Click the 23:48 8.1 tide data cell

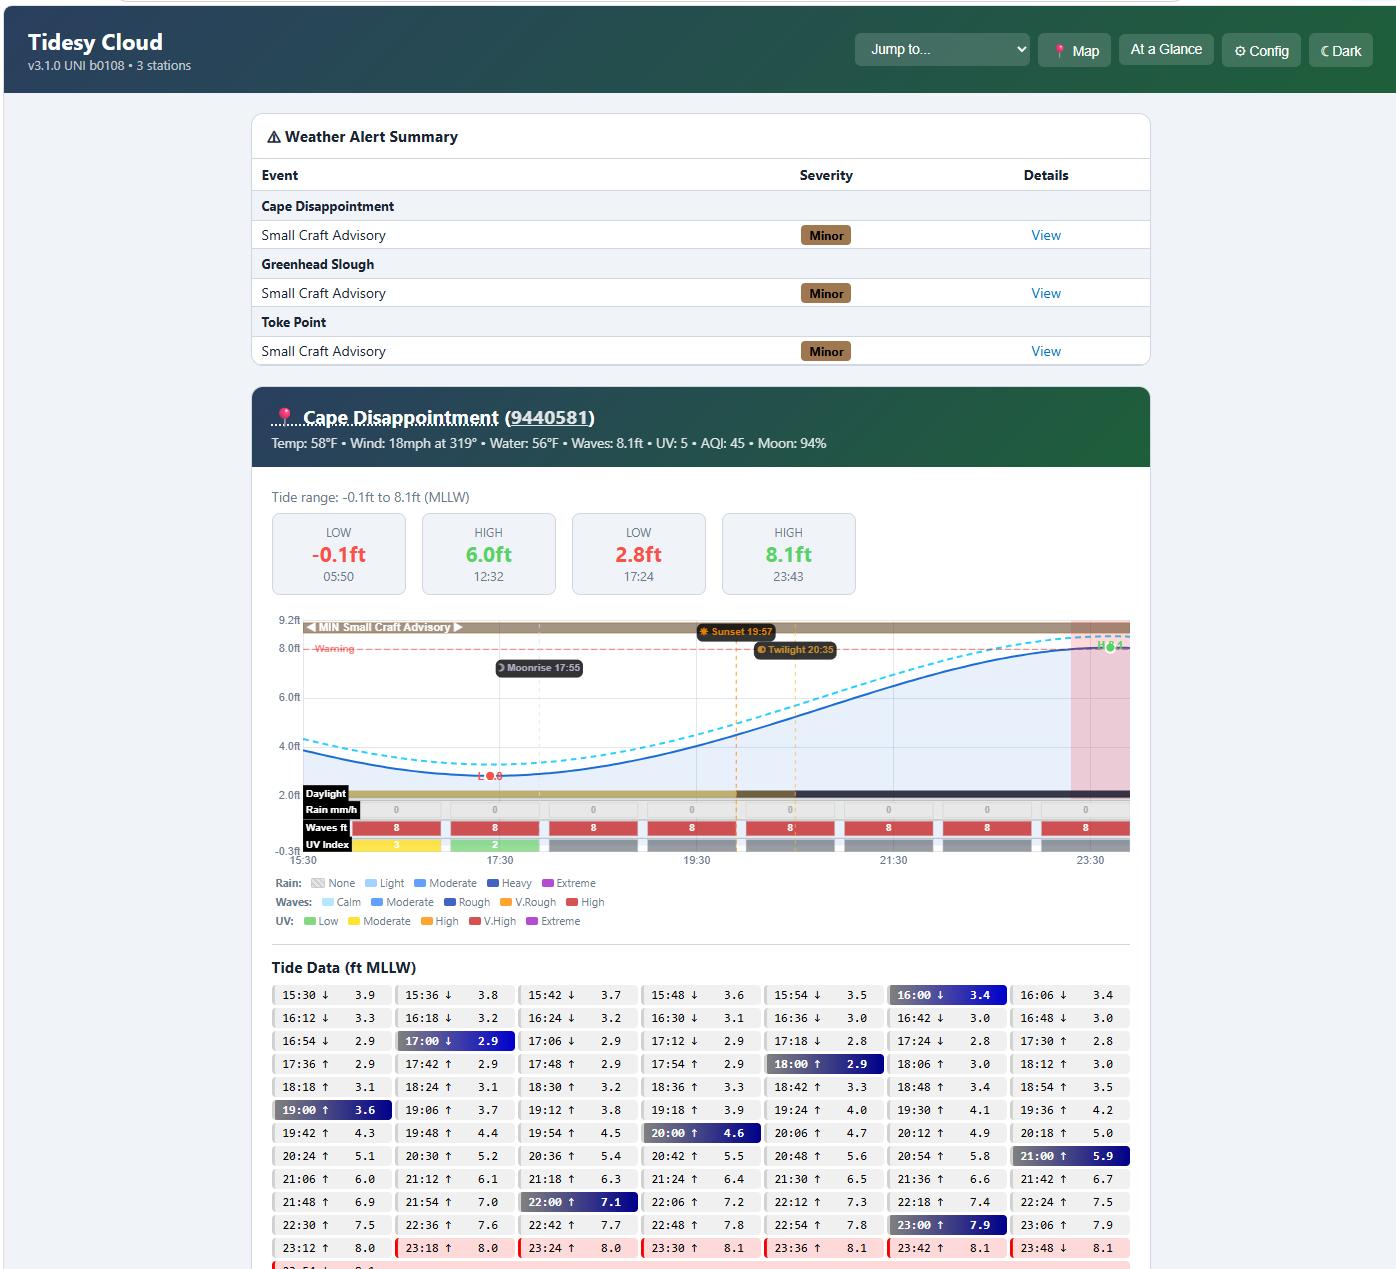1070,1248
